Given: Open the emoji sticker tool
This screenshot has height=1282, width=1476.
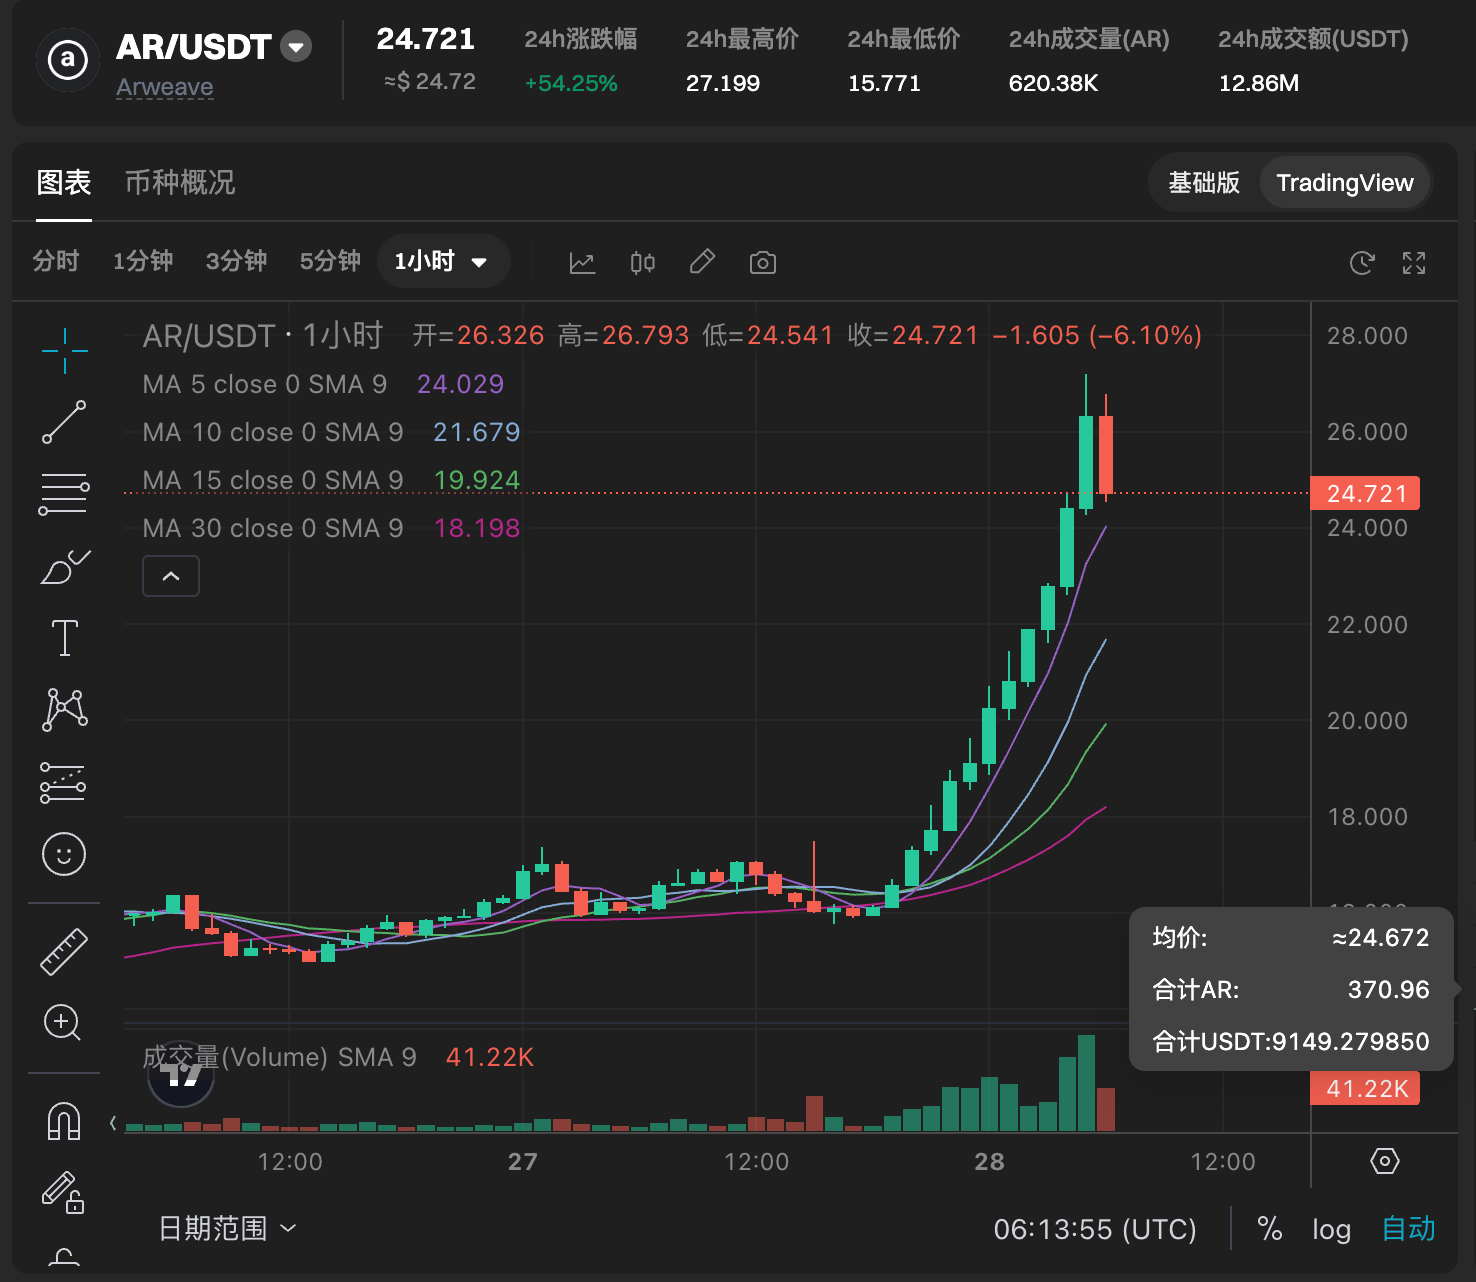Looking at the screenshot, I should click(64, 854).
